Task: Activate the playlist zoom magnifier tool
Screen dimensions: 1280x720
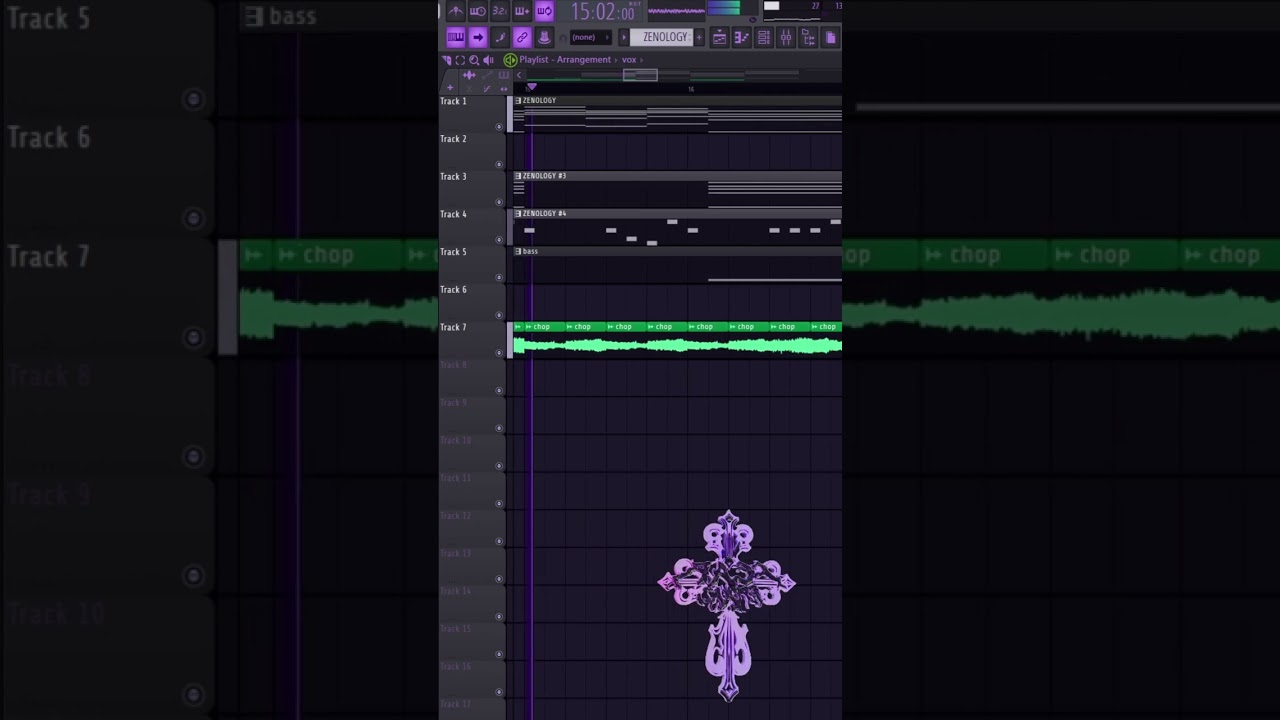Action: pos(474,60)
